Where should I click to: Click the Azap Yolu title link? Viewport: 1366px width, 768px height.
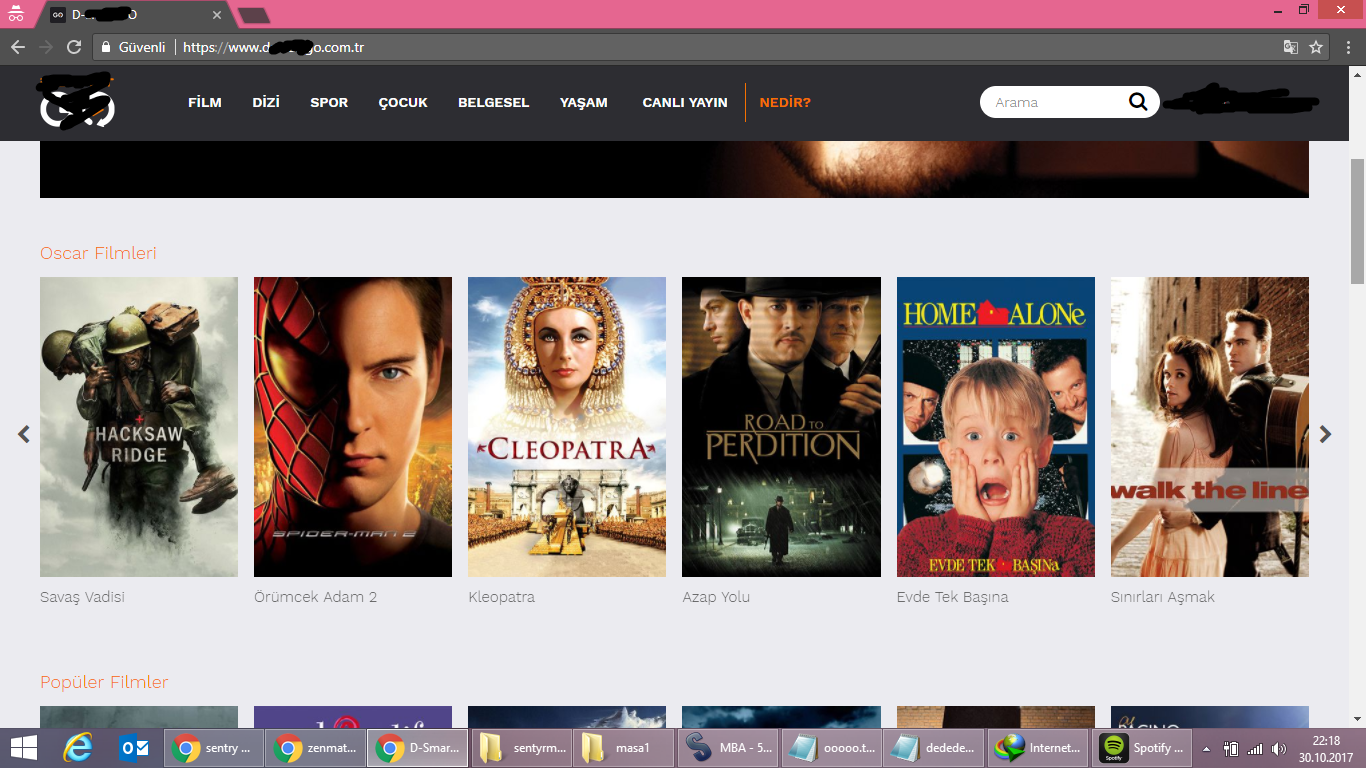pyautogui.click(x=716, y=597)
